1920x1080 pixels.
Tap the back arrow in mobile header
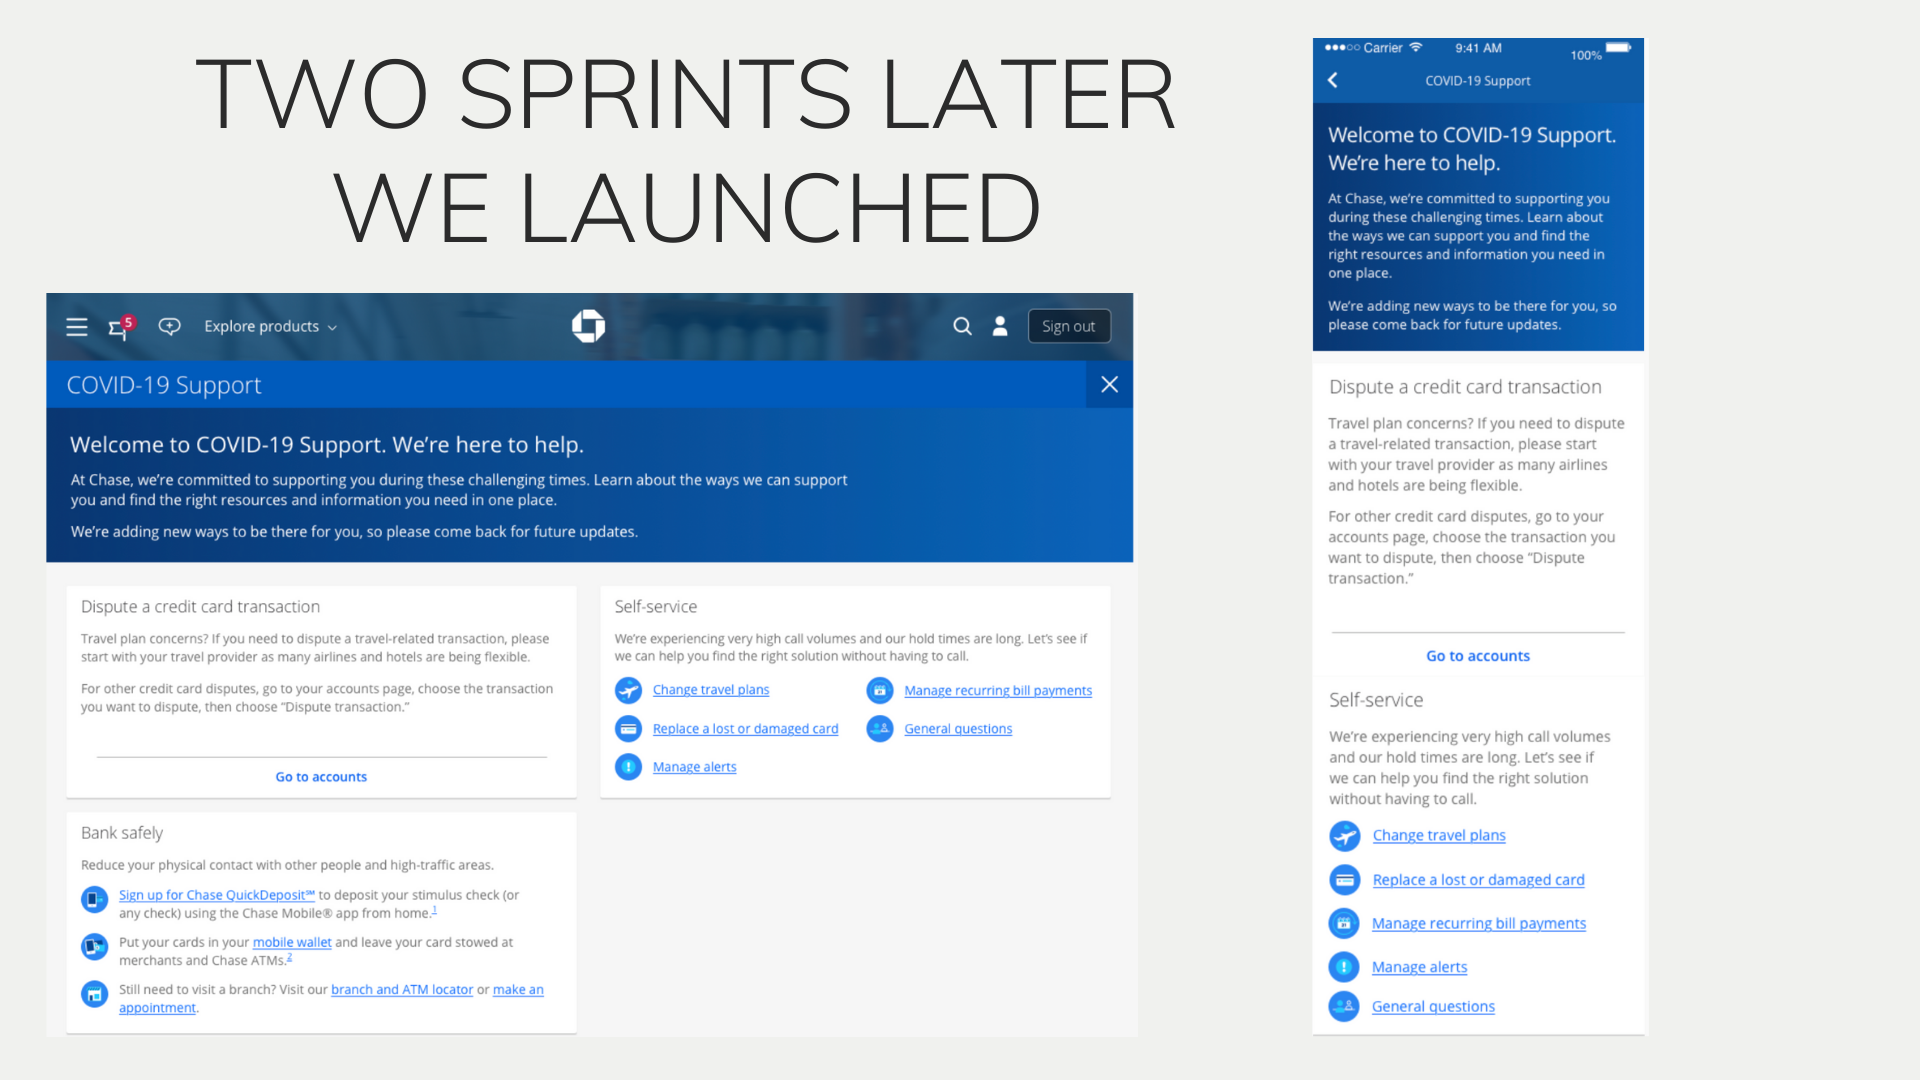[1332, 80]
